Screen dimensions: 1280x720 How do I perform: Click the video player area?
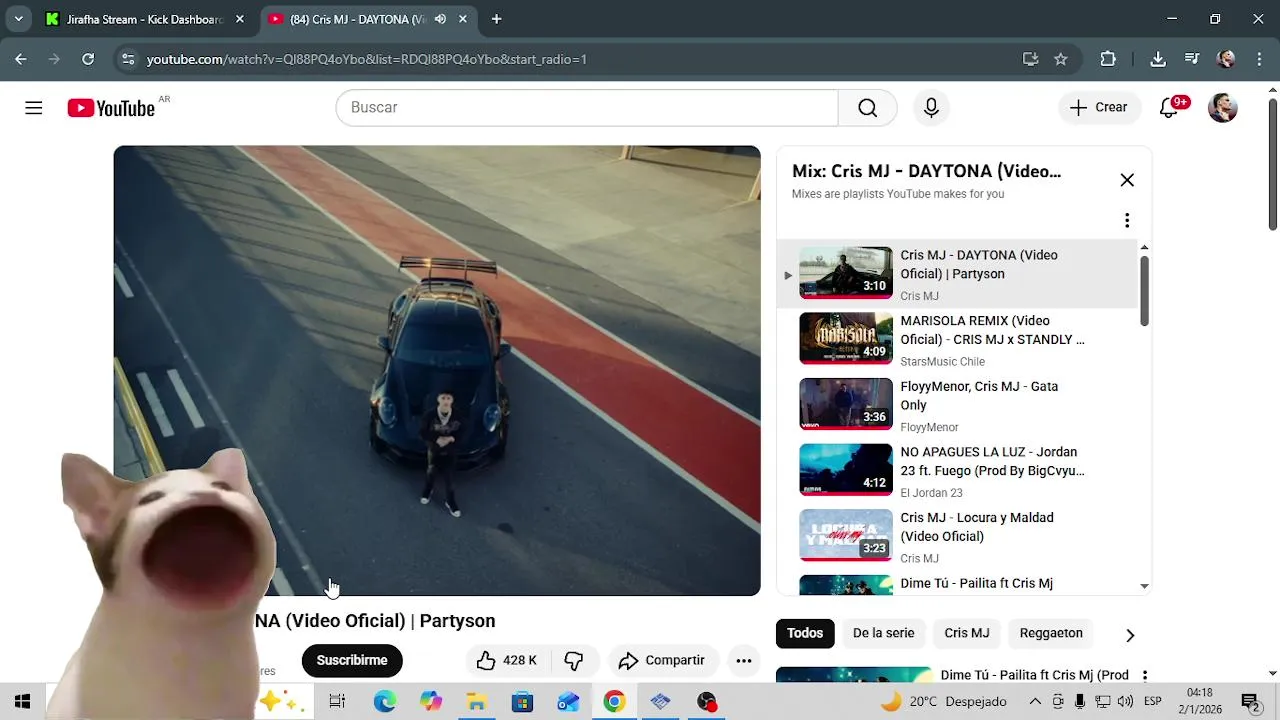pos(437,370)
